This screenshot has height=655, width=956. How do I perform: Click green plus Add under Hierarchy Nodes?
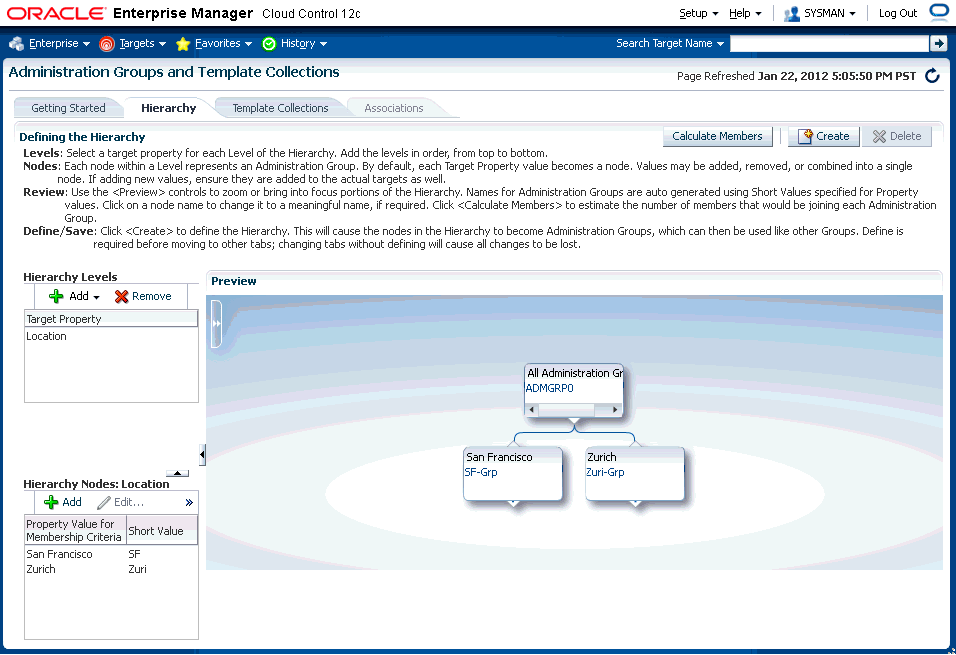click(51, 503)
